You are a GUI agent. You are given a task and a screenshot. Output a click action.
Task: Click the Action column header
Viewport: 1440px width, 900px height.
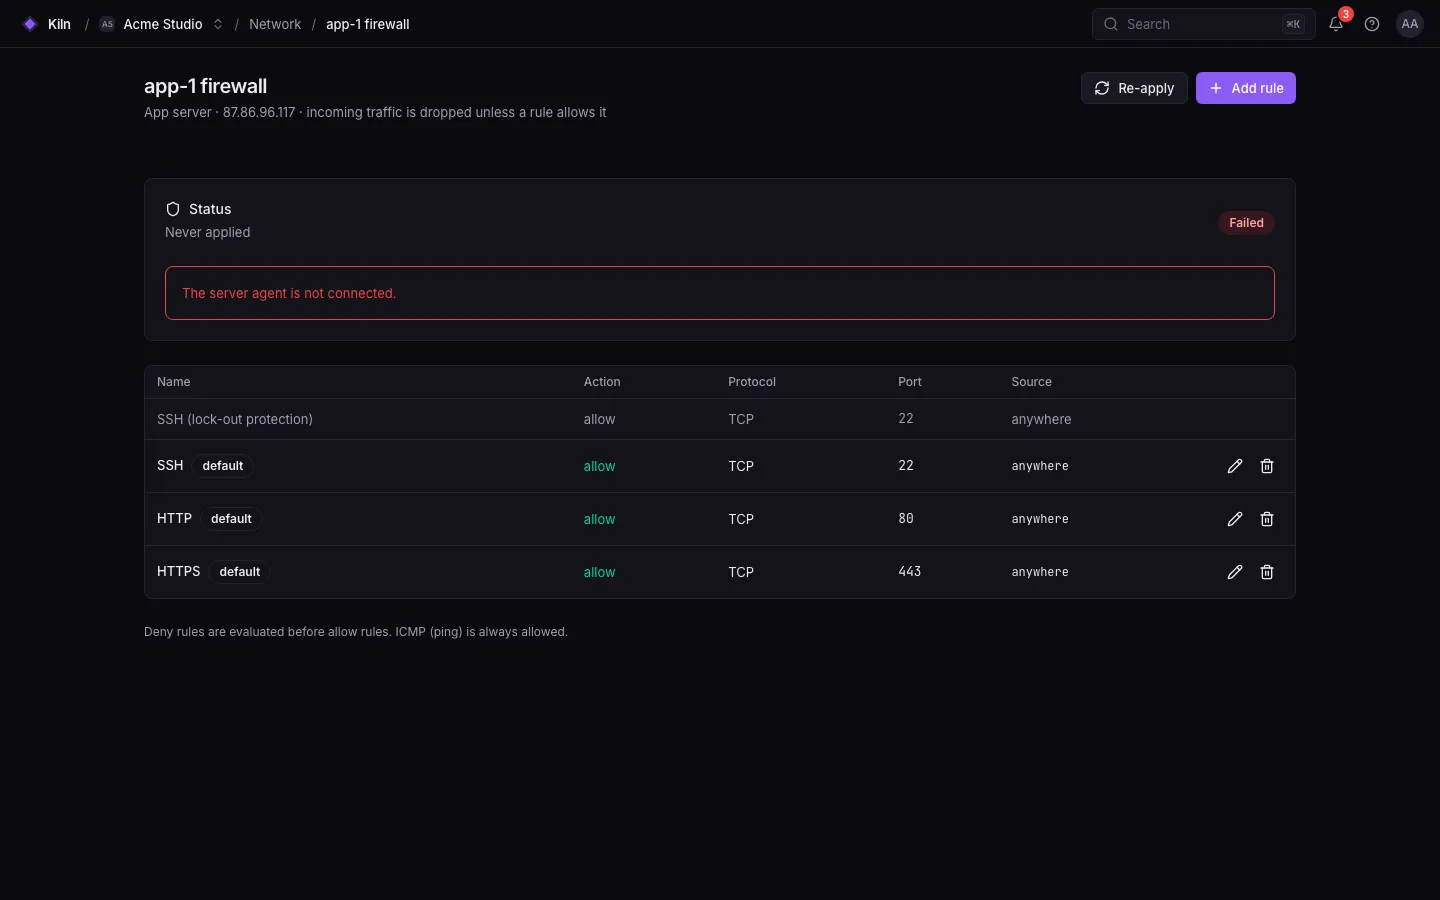(x=602, y=382)
